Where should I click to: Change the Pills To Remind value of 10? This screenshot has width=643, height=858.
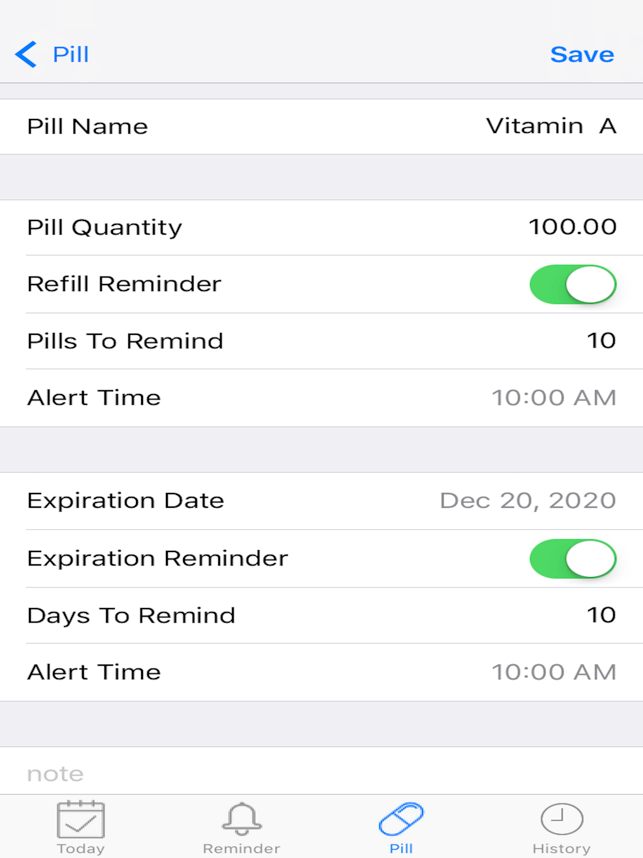point(603,340)
